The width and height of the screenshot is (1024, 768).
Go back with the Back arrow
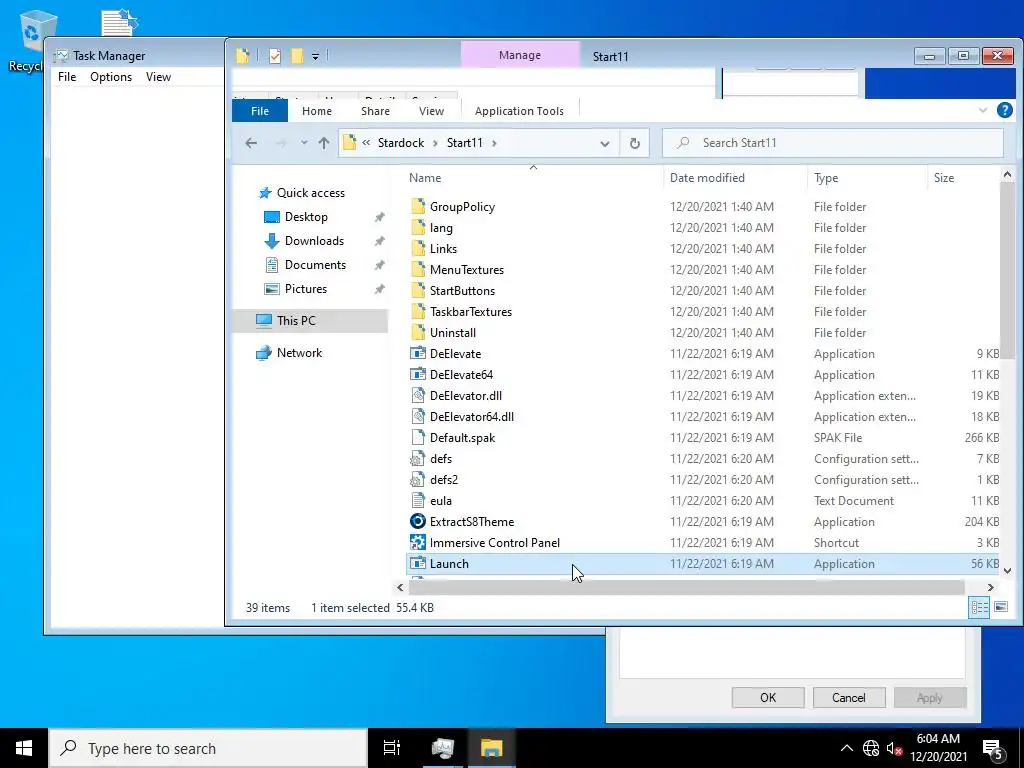[x=251, y=143]
